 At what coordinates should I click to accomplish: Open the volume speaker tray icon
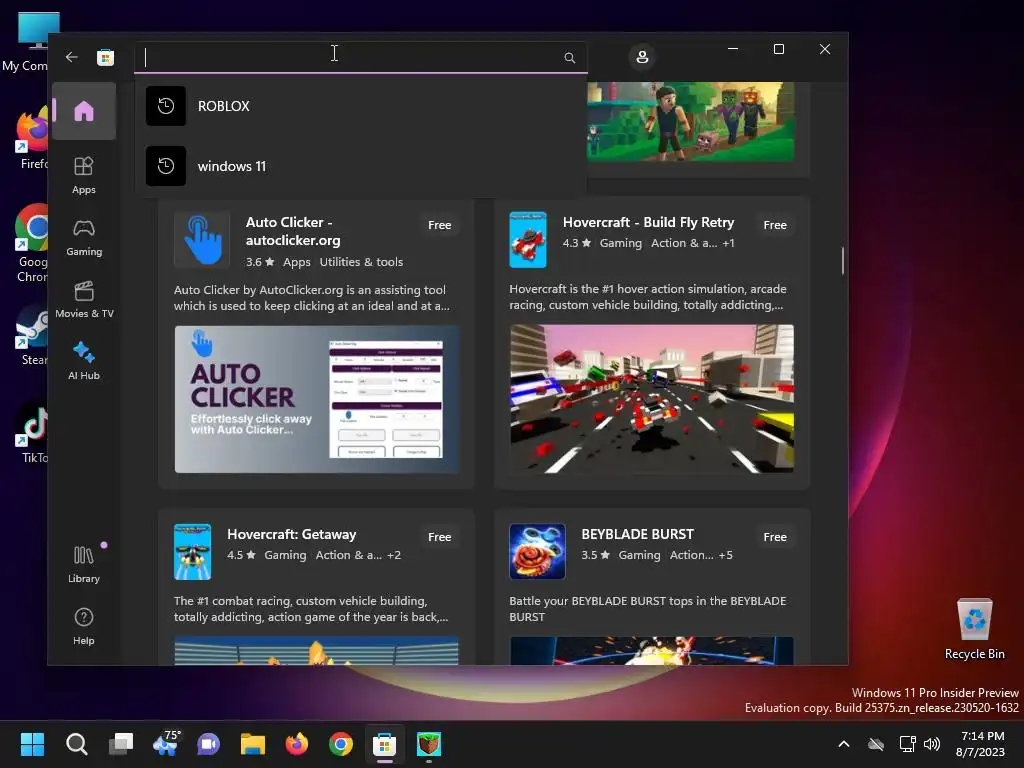(932, 744)
